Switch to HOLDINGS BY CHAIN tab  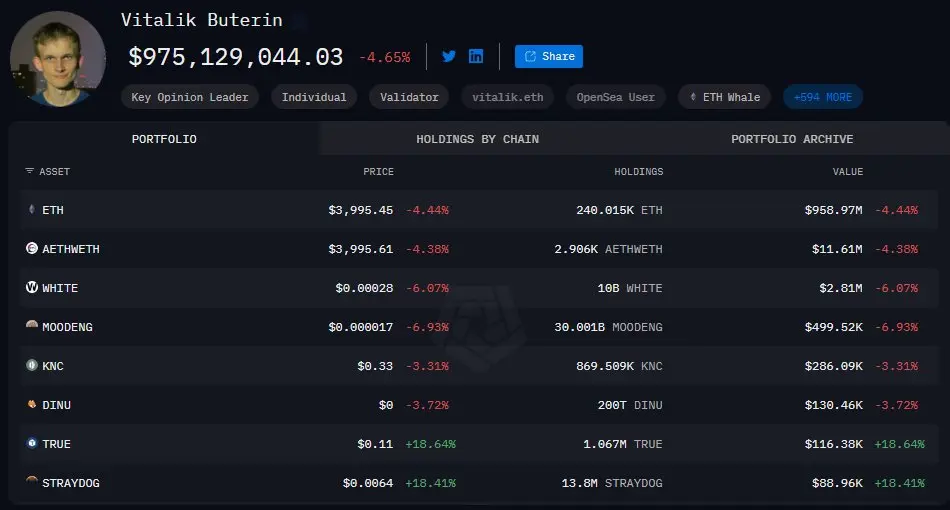pos(477,139)
